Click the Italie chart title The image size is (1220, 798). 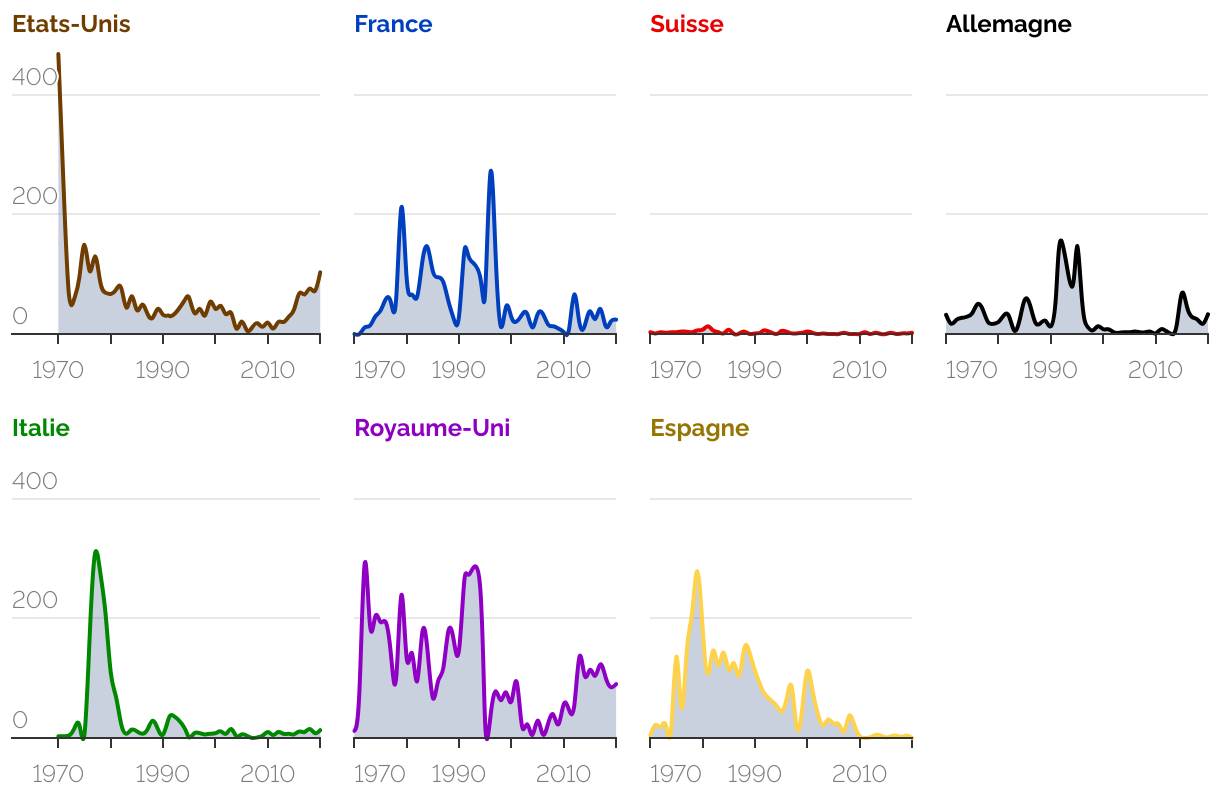(41, 428)
